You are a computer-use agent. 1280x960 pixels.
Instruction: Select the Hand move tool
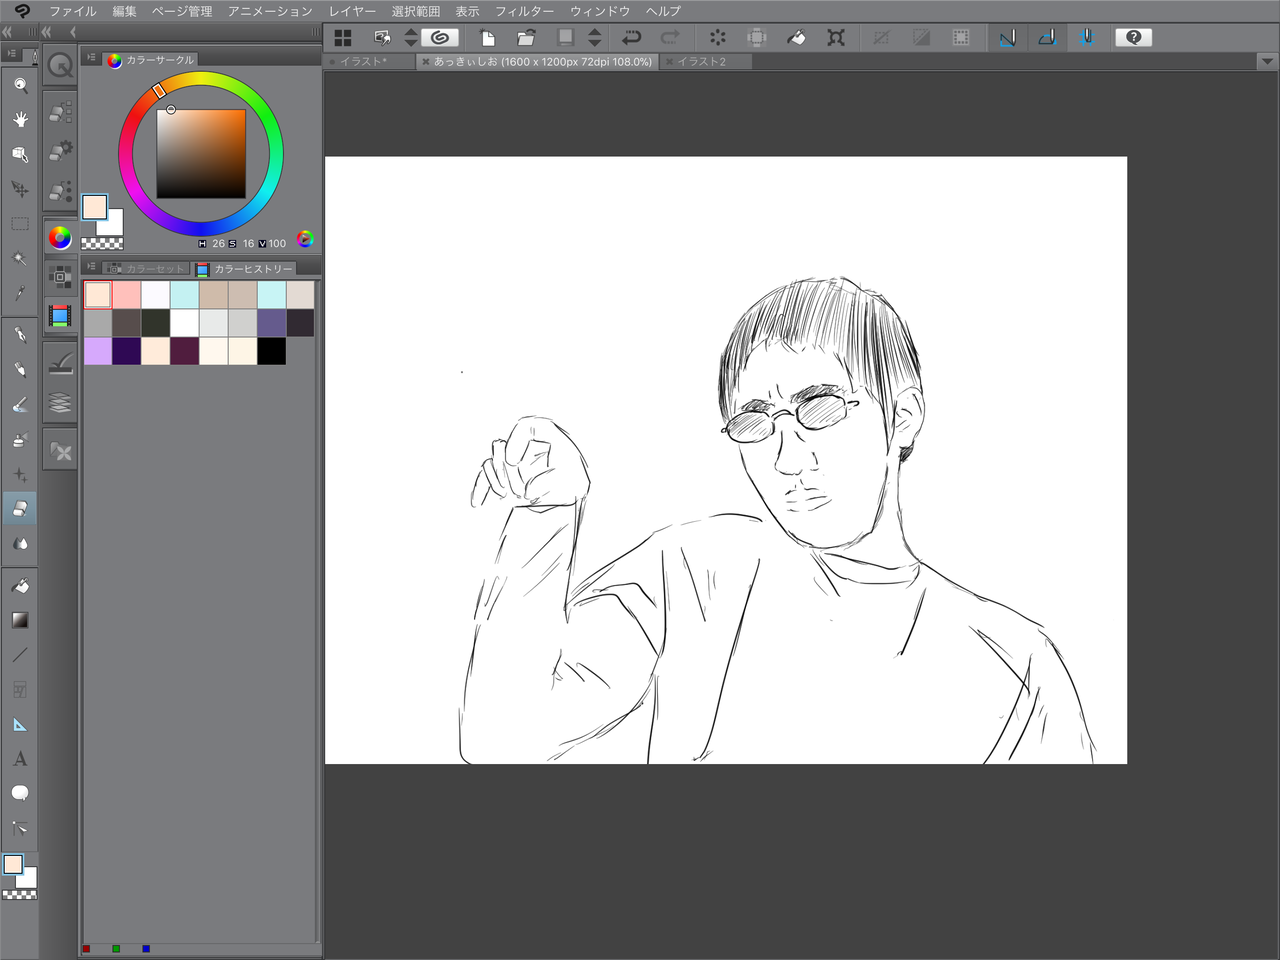[20, 119]
